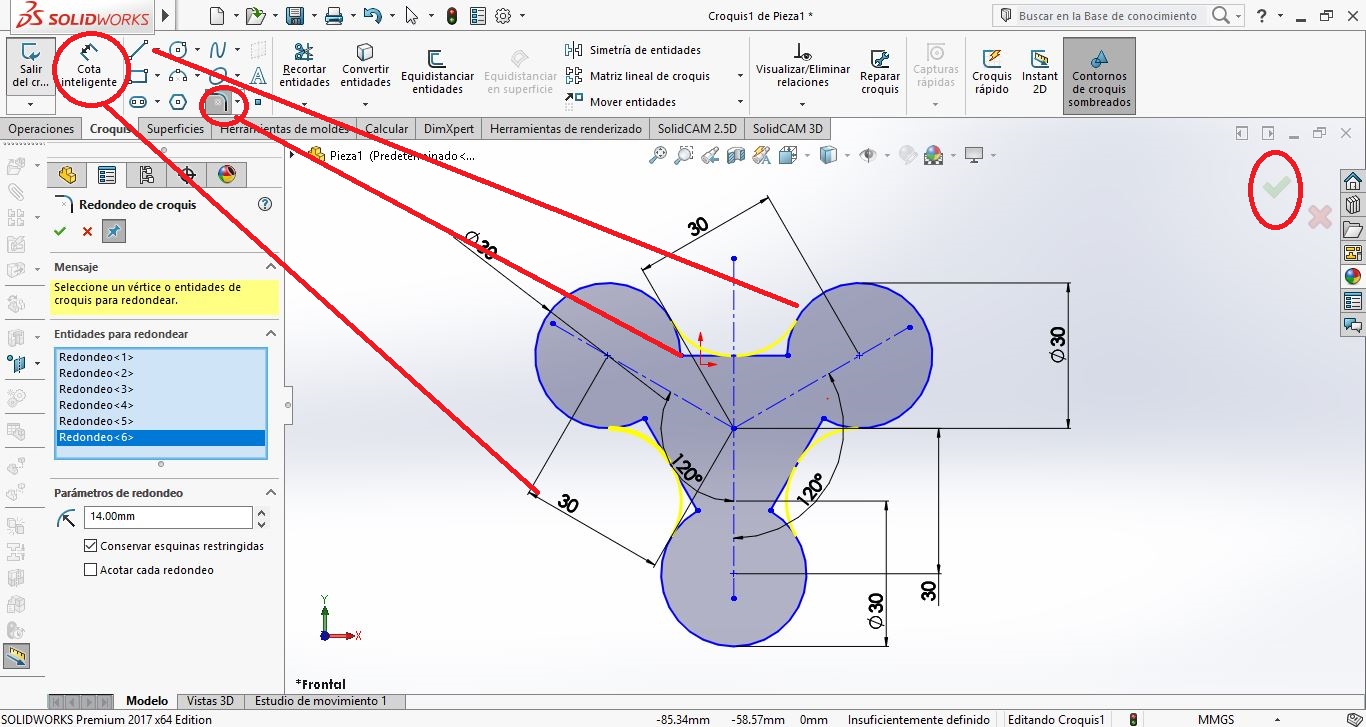Expand the SolidWorks main menu arrow
The width and height of the screenshot is (1366, 727).
(x=165, y=16)
